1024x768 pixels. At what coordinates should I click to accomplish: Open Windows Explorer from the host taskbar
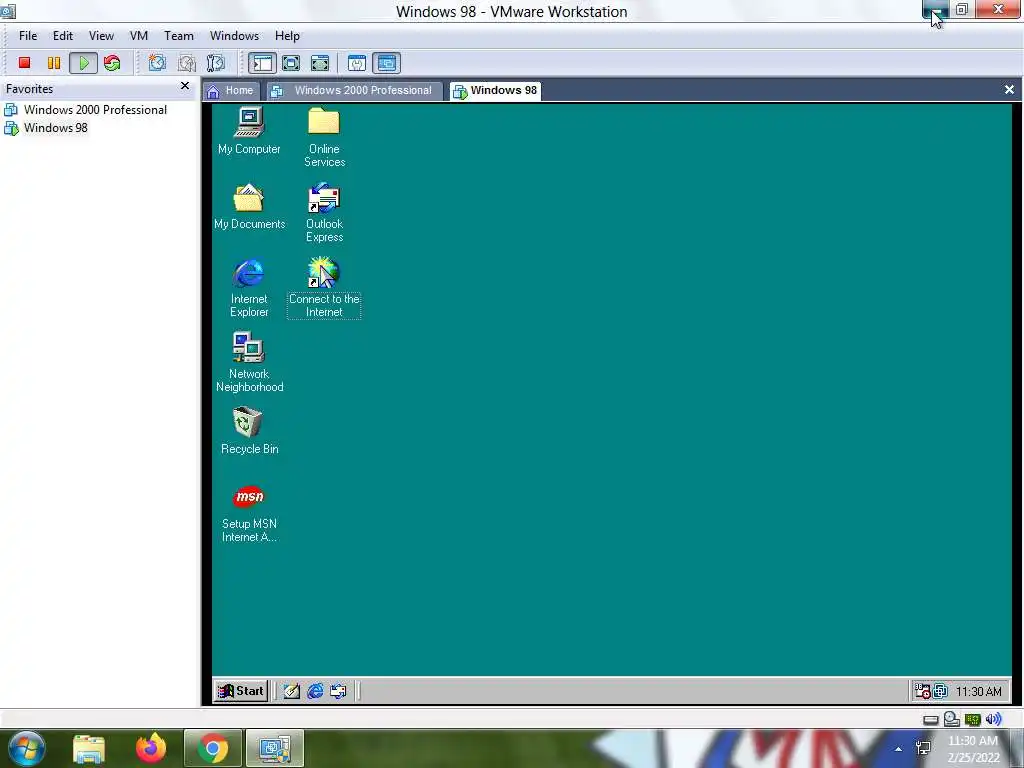click(x=89, y=748)
